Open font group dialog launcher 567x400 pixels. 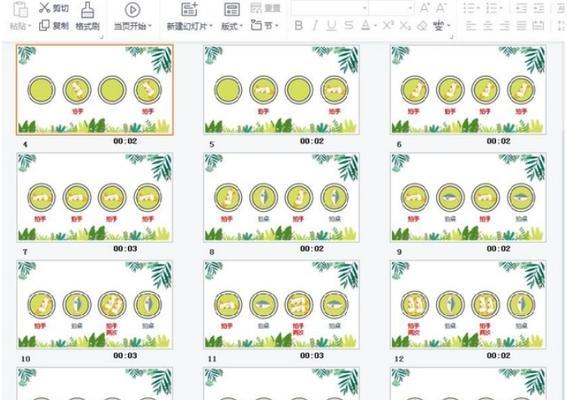[x=451, y=37]
